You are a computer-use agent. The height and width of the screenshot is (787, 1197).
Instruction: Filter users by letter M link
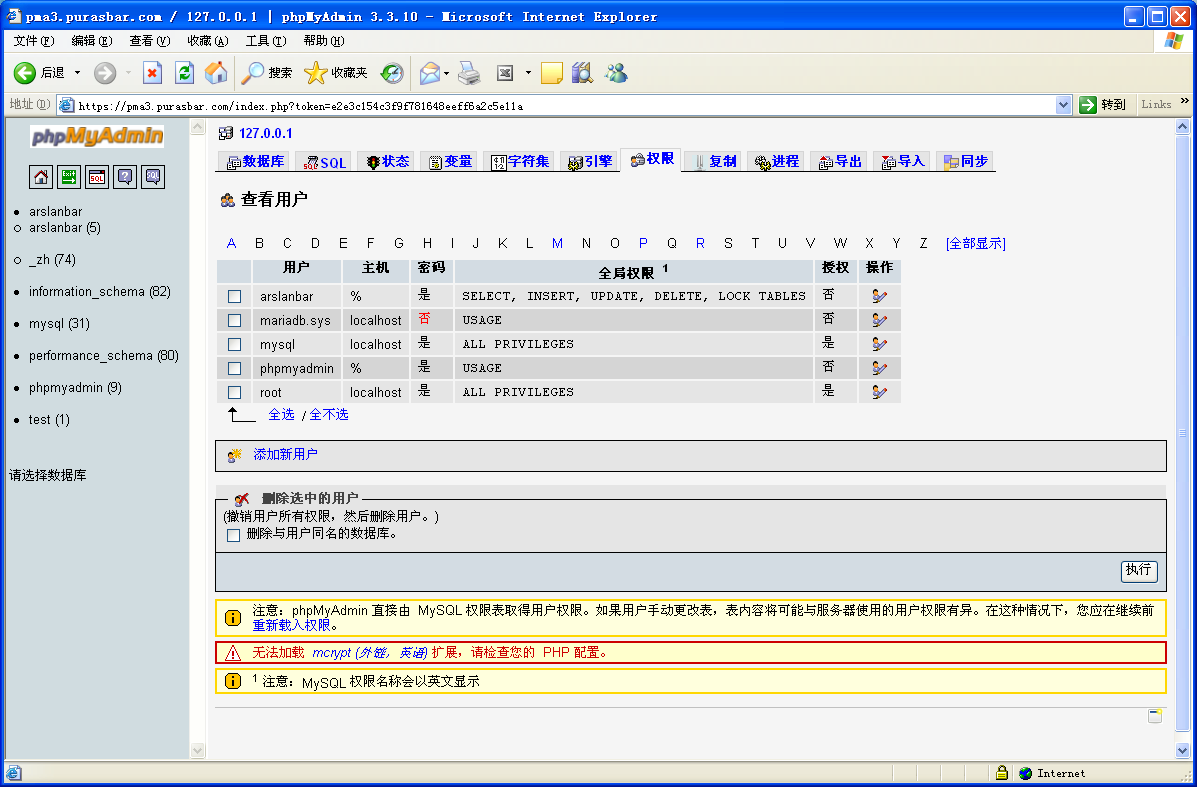click(x=557, y=244)
